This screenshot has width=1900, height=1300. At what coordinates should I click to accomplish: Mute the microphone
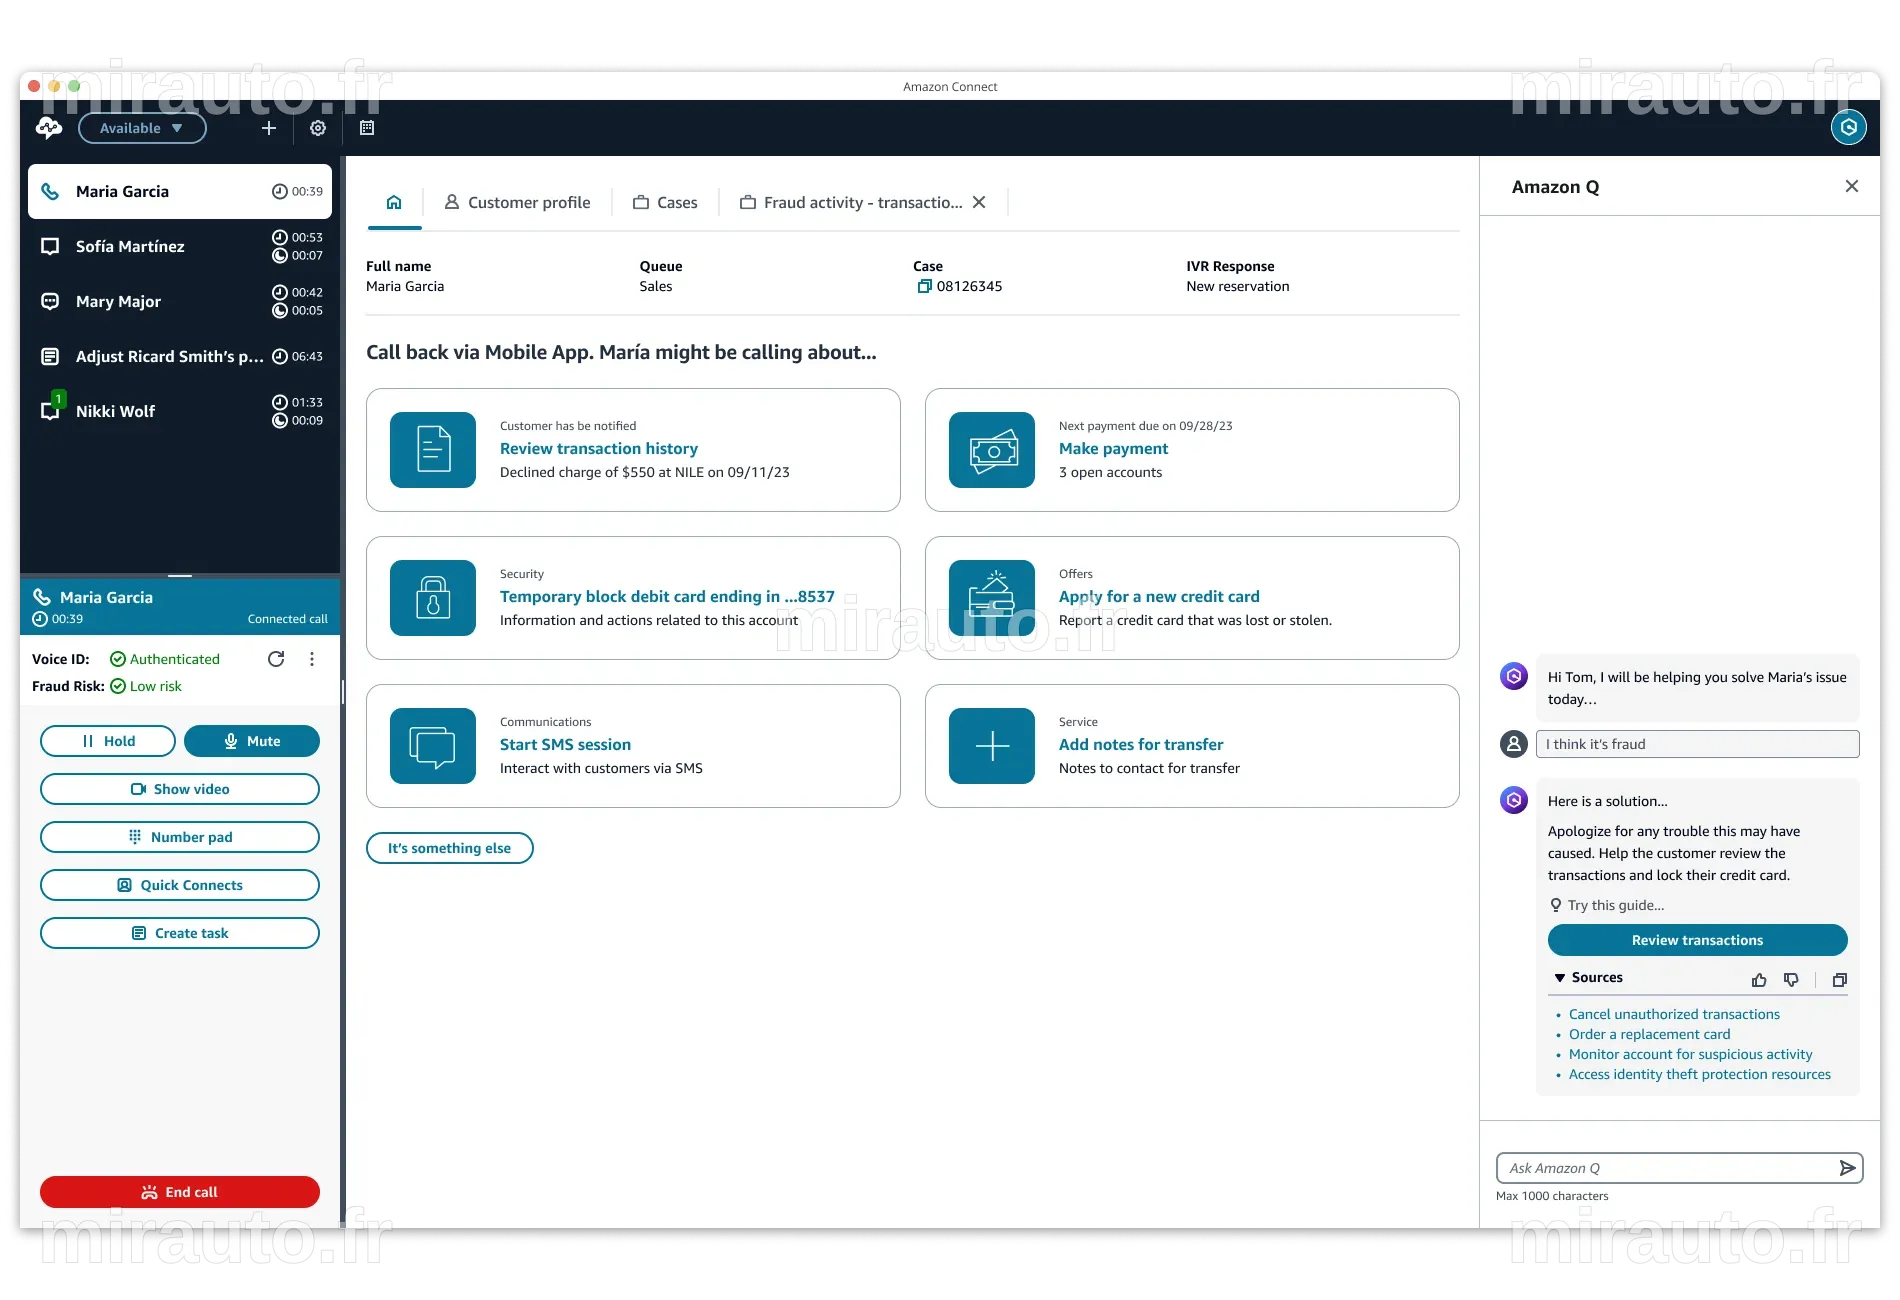click(252, 741)
